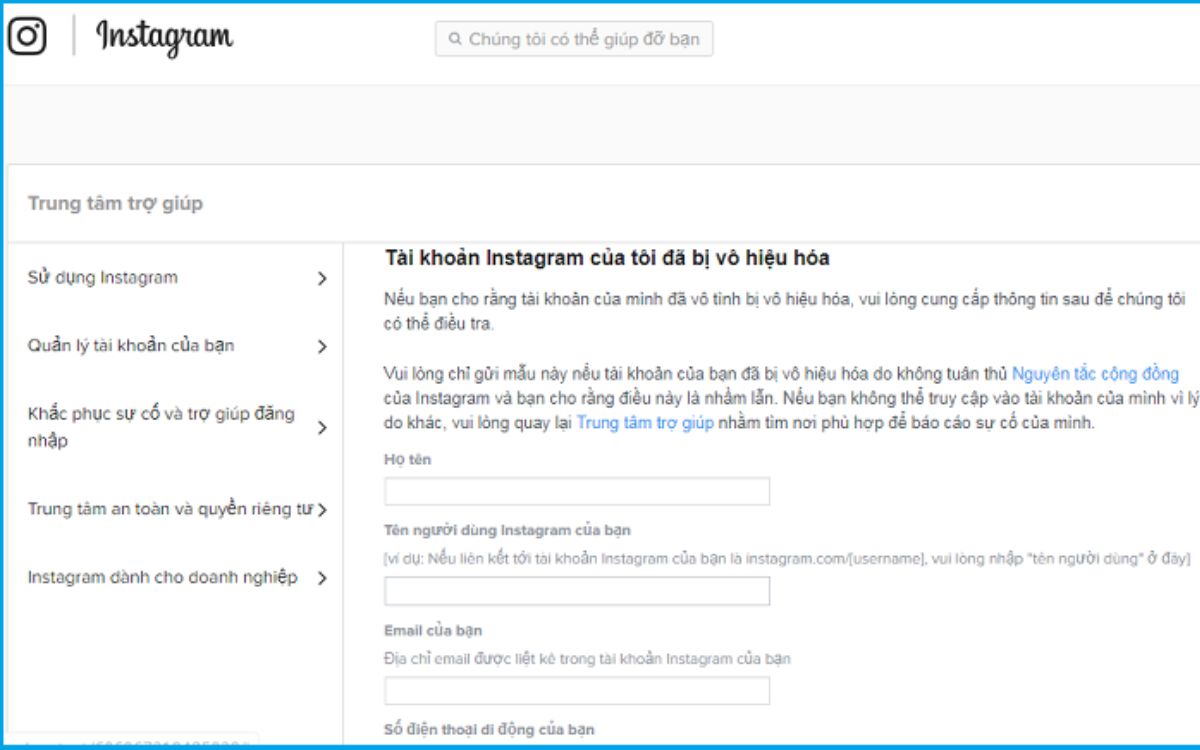
Task: Click the Instagram username input field
Action: [x=577, y=591]
